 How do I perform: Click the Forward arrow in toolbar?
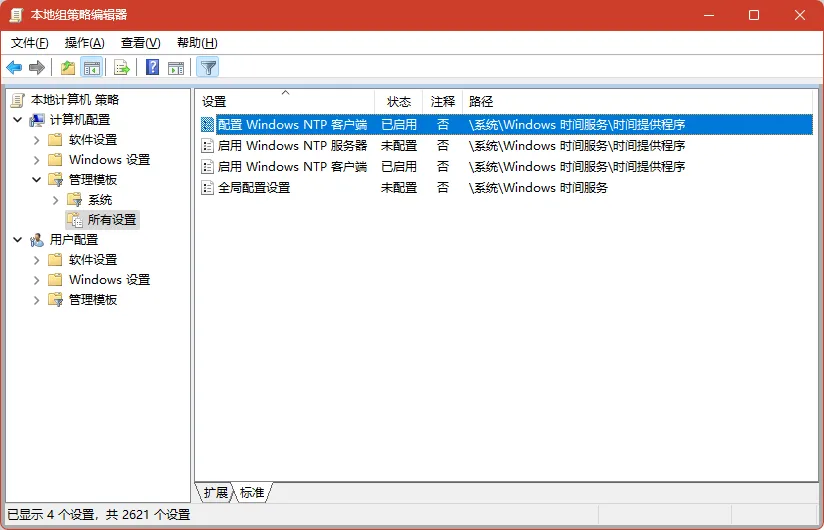click(x=37, y=67)
